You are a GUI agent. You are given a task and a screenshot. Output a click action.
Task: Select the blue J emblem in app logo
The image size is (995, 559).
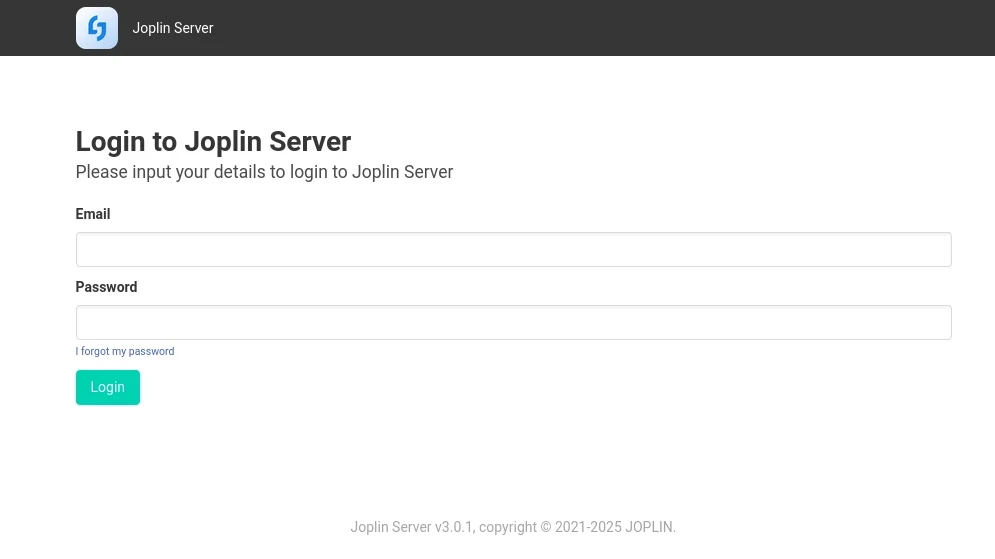pos(97,28)
